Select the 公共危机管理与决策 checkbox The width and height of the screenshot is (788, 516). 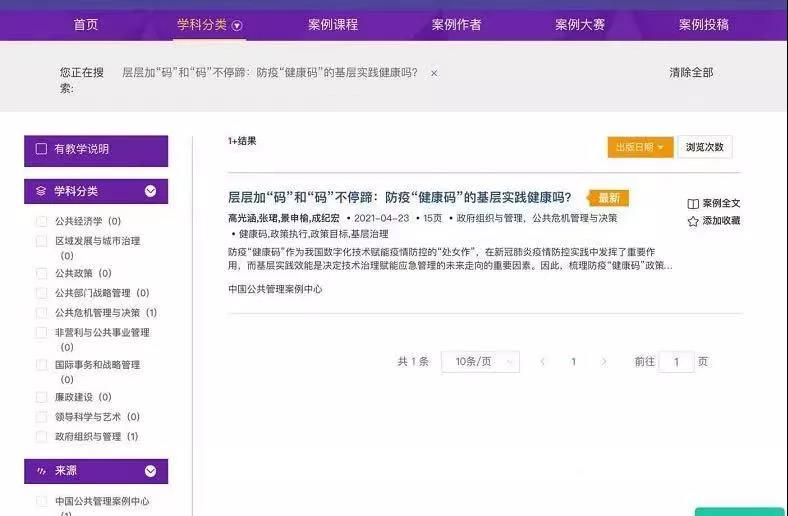[41, 313]
